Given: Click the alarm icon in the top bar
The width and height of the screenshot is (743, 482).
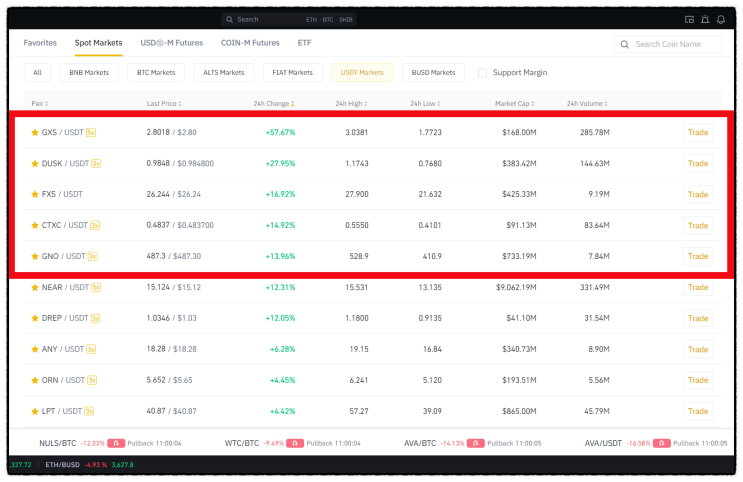Looking at the screenshot, I should click(705, 19).
